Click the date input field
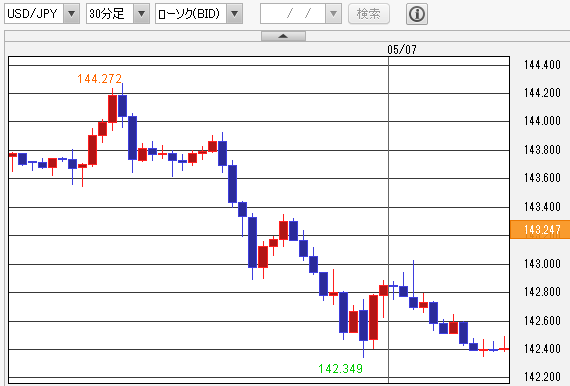 click(293, 14)
